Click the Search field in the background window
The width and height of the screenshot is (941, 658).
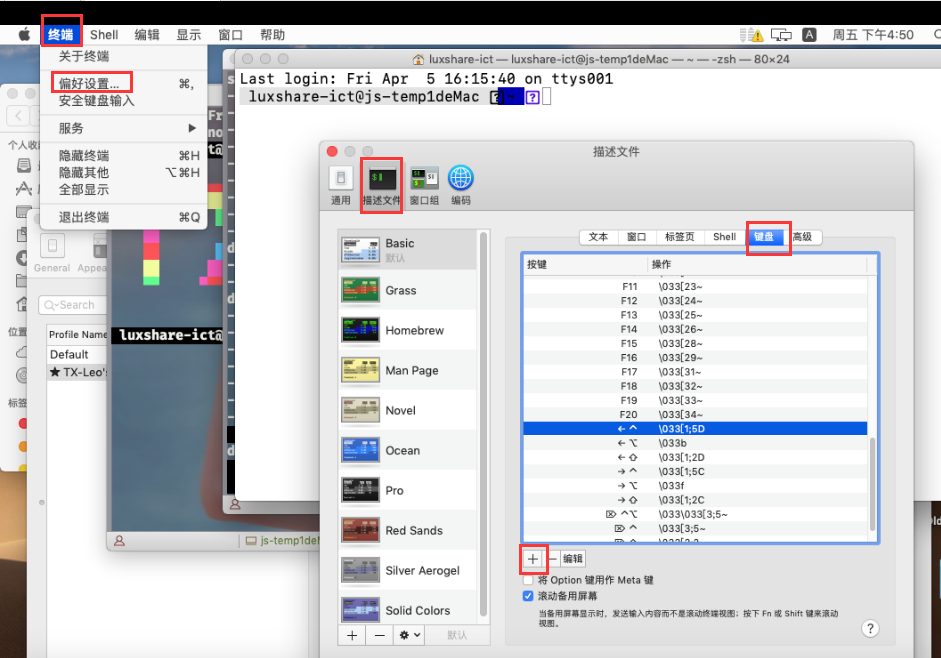(x=73, y=305)
